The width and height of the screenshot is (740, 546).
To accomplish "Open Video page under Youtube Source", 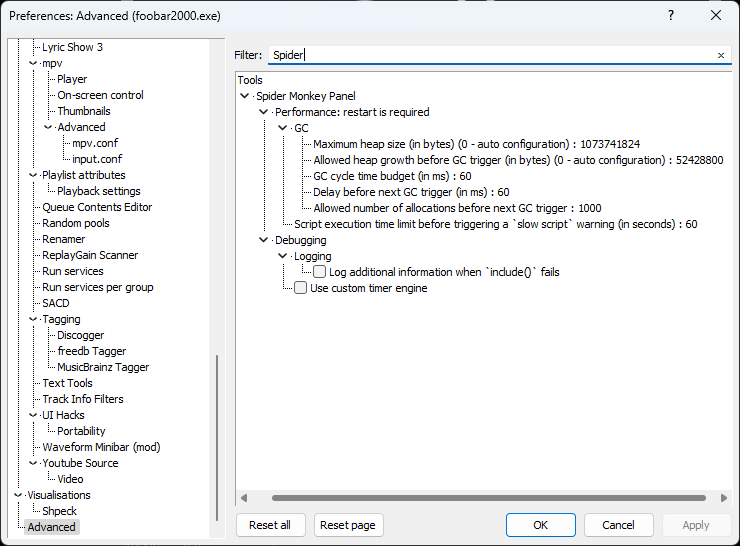I will tap(70, 479).
